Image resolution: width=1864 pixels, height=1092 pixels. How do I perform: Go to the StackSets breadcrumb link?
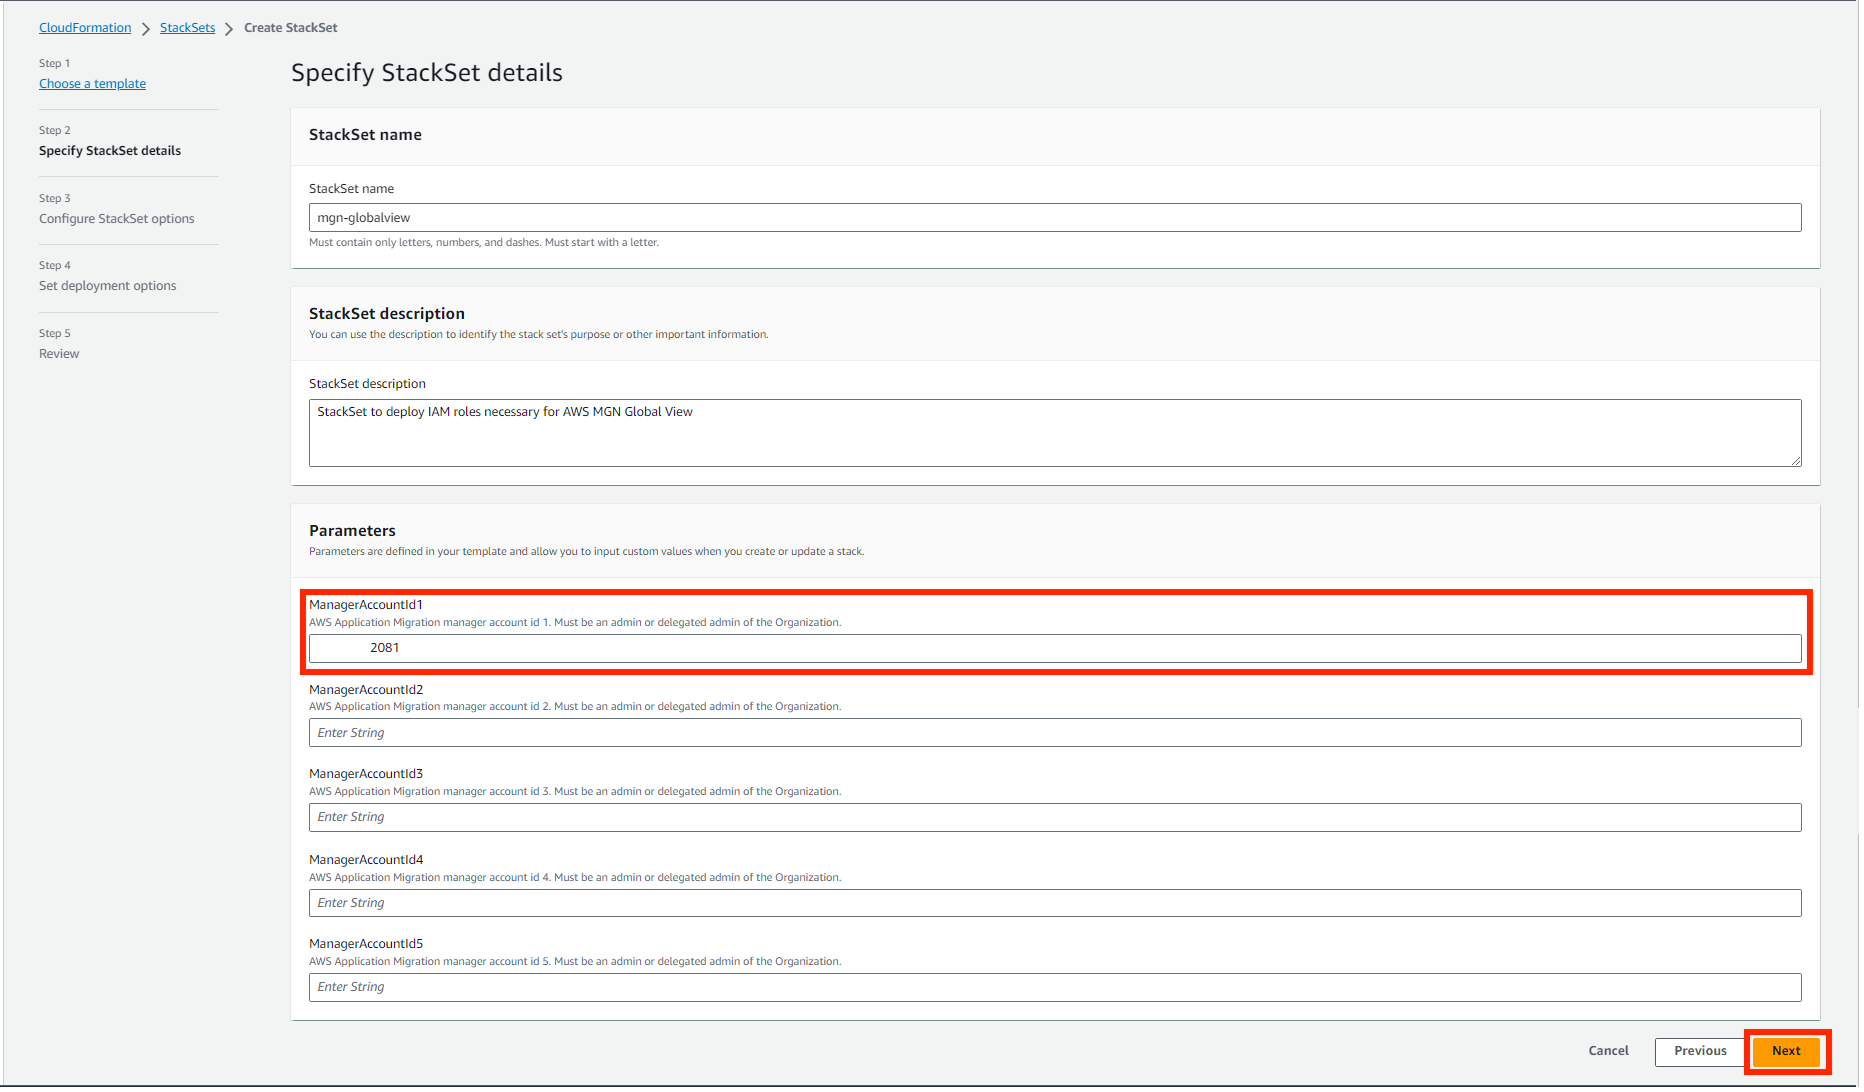pos(187,28)
